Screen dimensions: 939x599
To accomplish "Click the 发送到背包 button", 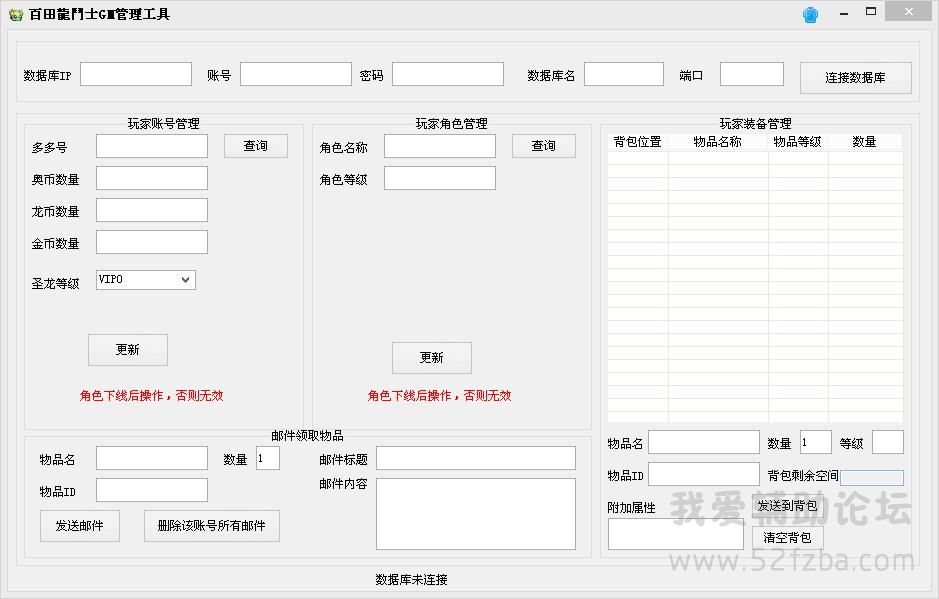I will click(x=787, y=506).
